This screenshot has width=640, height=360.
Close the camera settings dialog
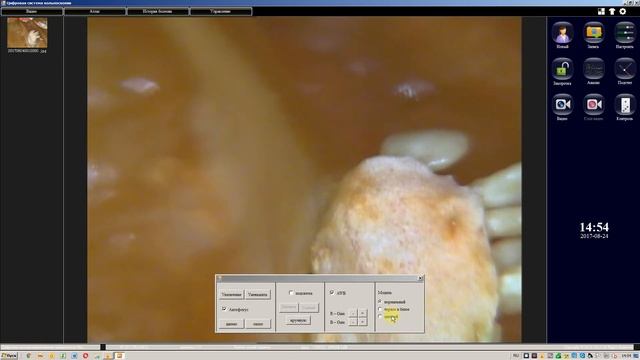[420, 278]
